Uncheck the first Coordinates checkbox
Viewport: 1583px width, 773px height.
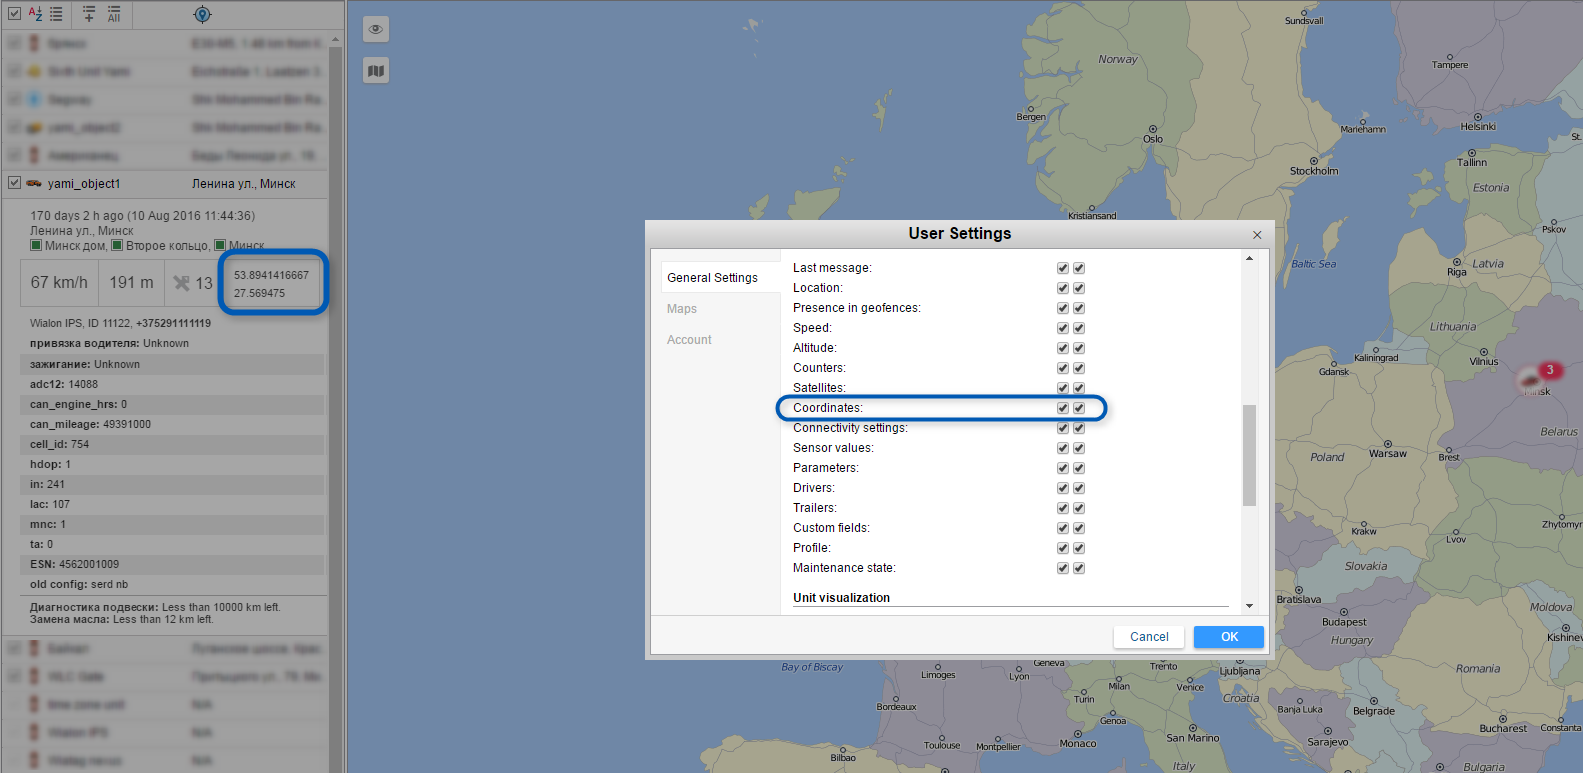click(x=1063, y=408)
